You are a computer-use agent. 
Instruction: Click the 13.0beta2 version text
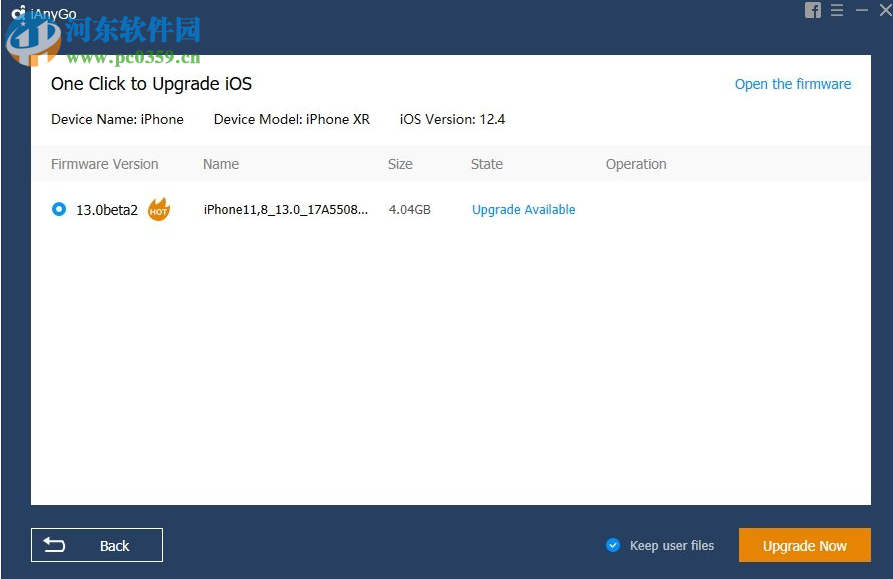(107, 210)
